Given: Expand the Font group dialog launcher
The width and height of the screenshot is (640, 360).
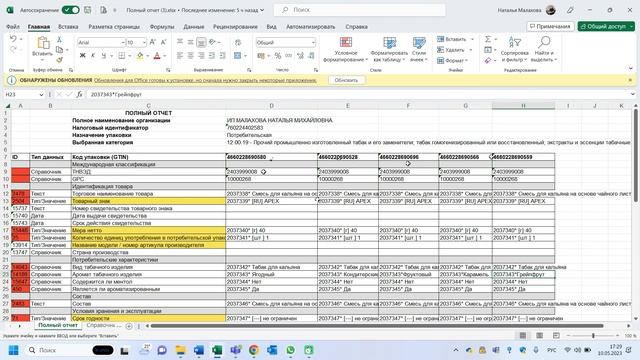Looking at the screenshot, I should [x=168, y=70].
